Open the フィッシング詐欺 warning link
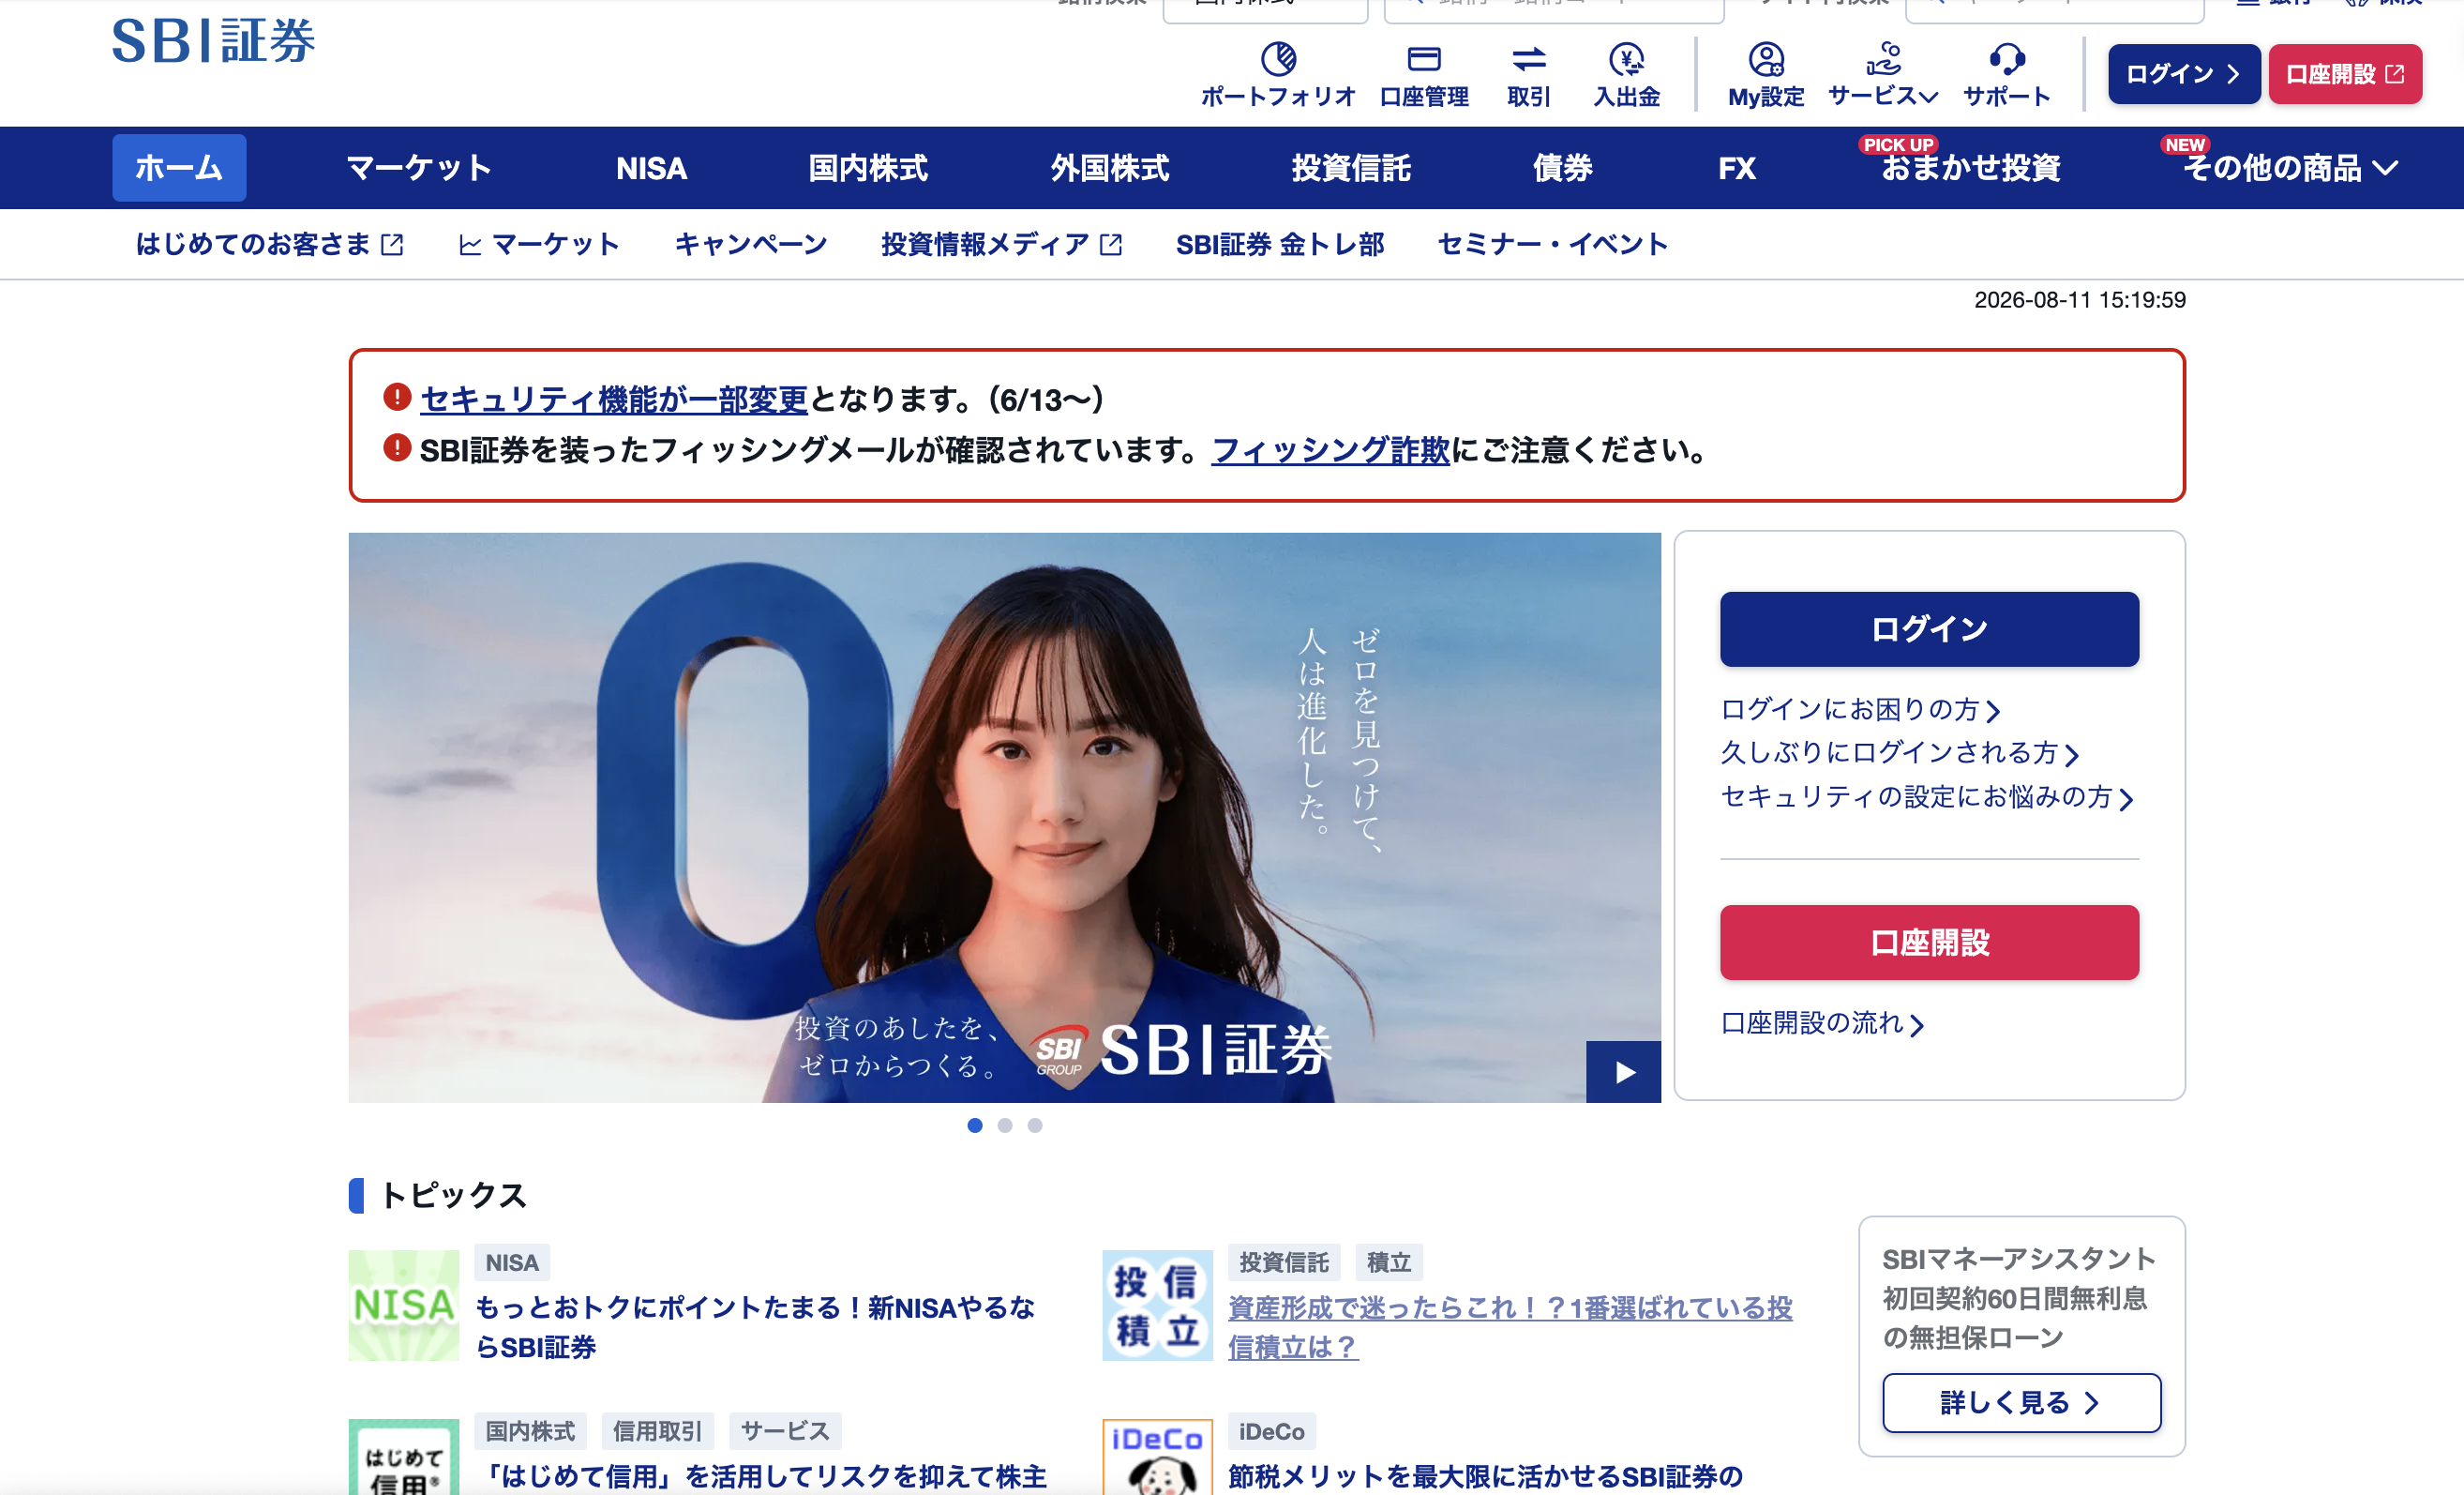Screen dimensions: 2464x1495 (x=1330, y=450)
